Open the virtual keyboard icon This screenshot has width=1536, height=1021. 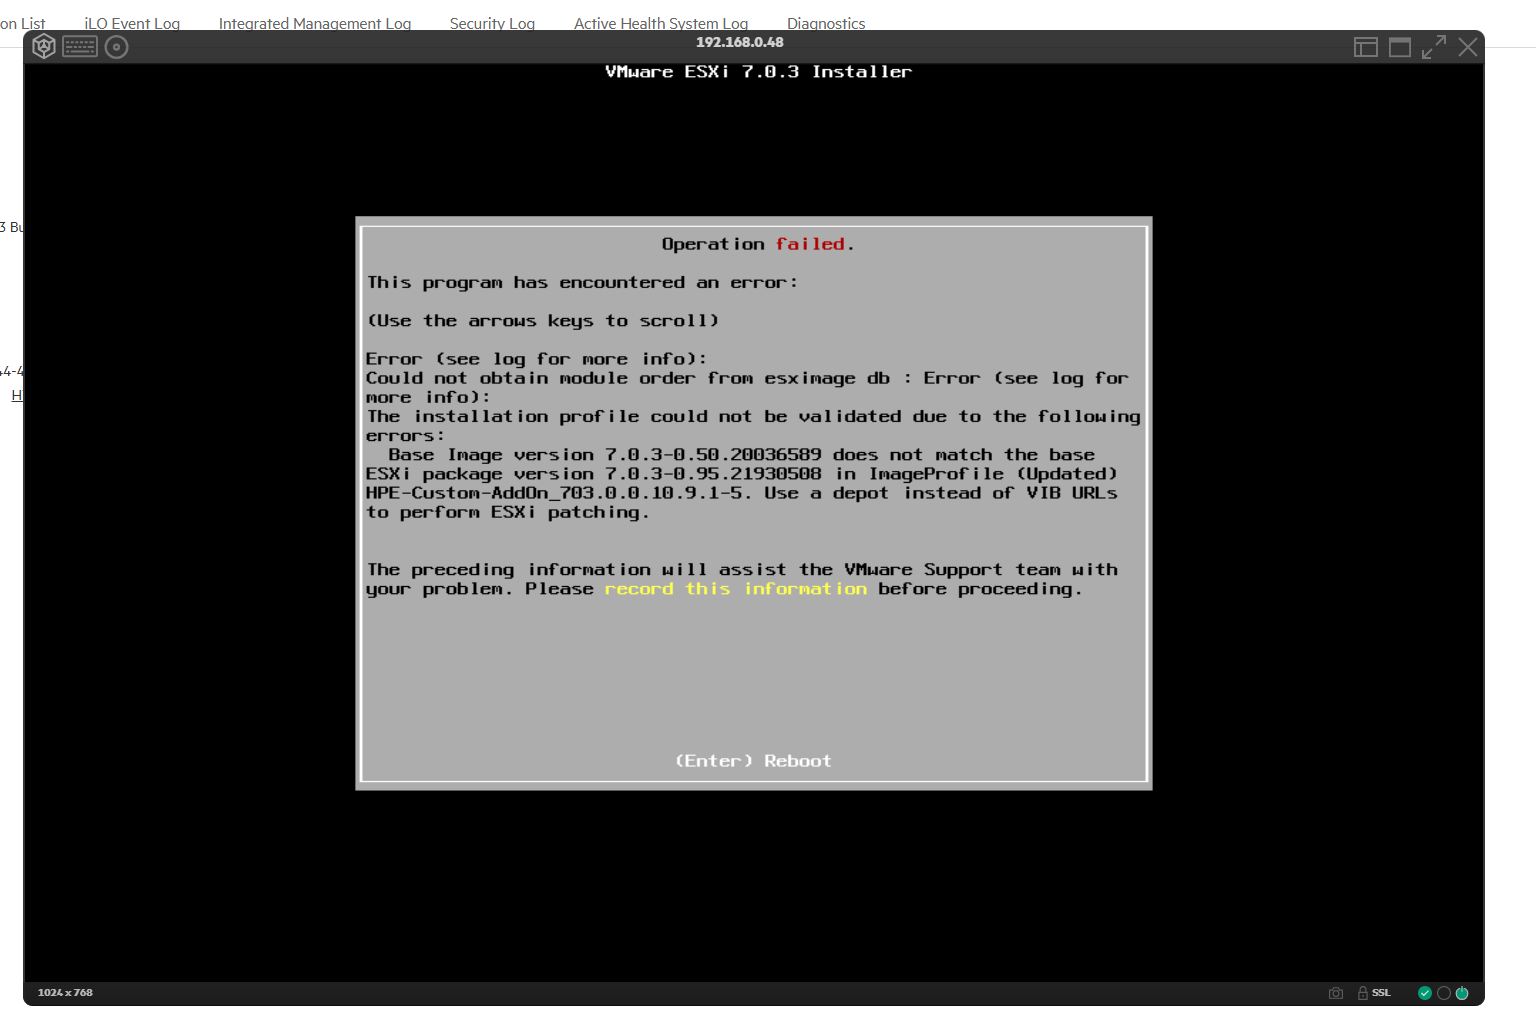[x=80, y=47]
